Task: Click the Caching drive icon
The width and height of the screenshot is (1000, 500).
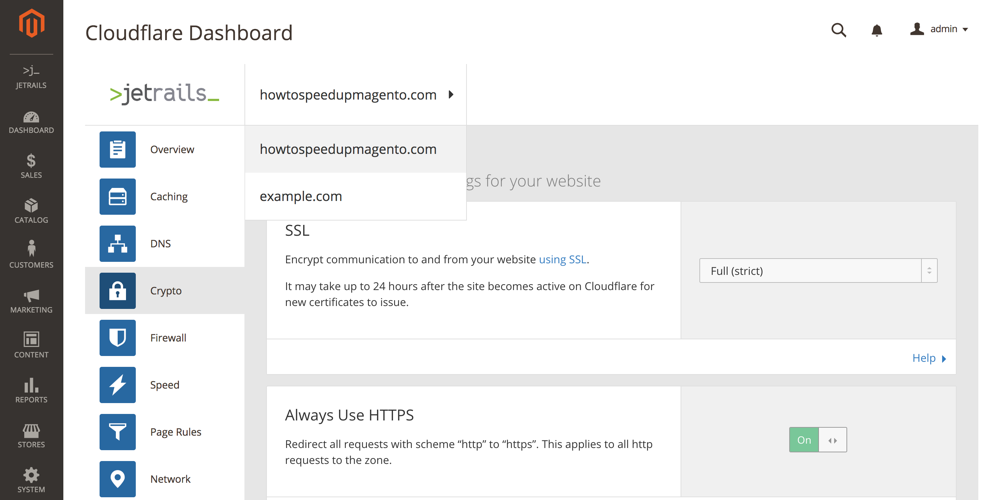Action: click(x=117, y=196)
